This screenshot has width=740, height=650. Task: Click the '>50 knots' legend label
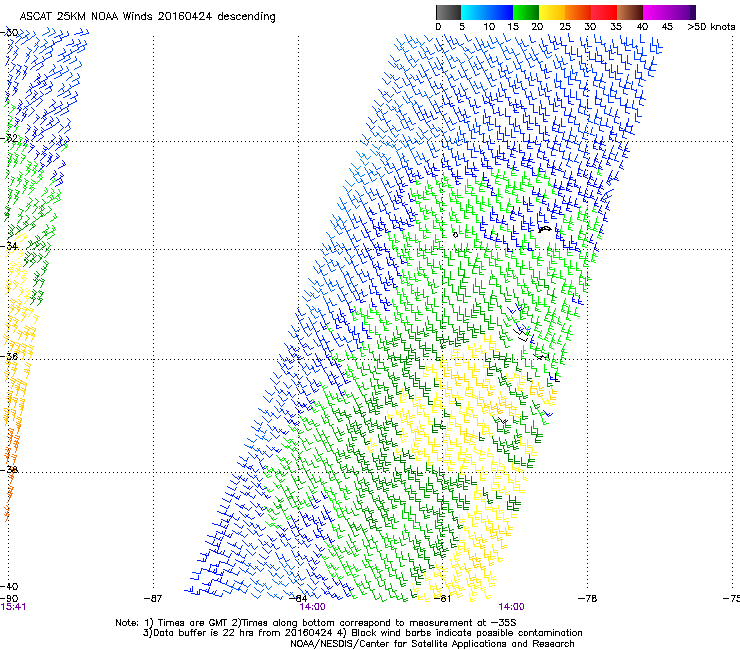coord(711,27)
